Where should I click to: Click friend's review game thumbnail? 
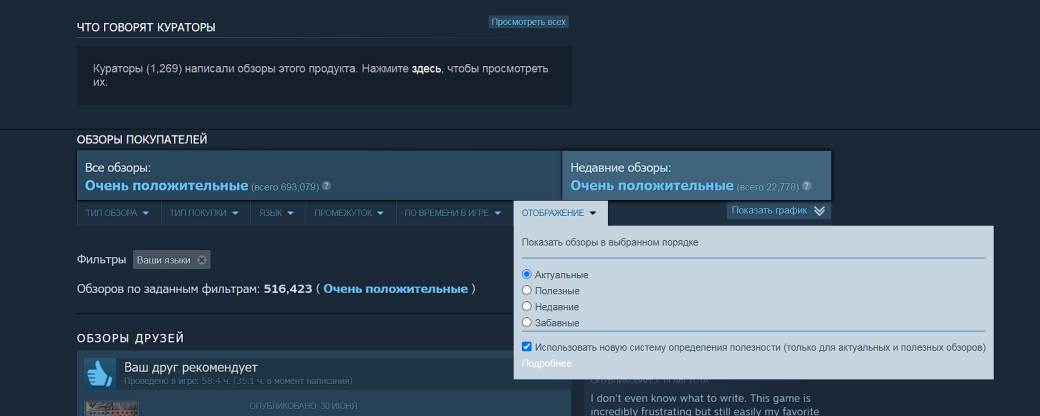point(111,408)
